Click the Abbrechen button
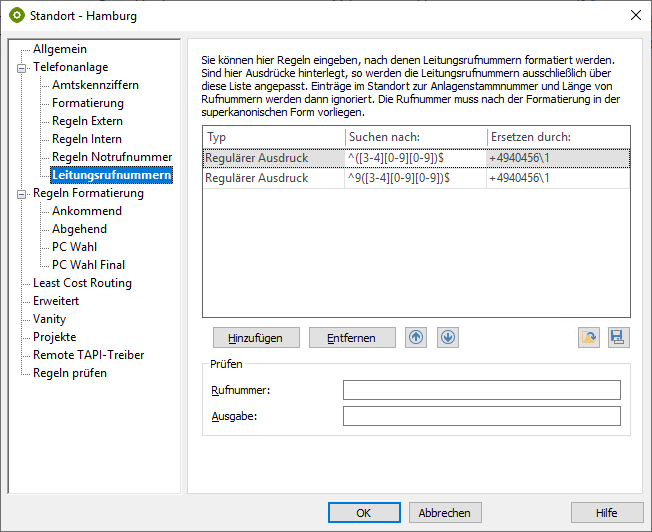The image size is (652, 532). (445, 513)
